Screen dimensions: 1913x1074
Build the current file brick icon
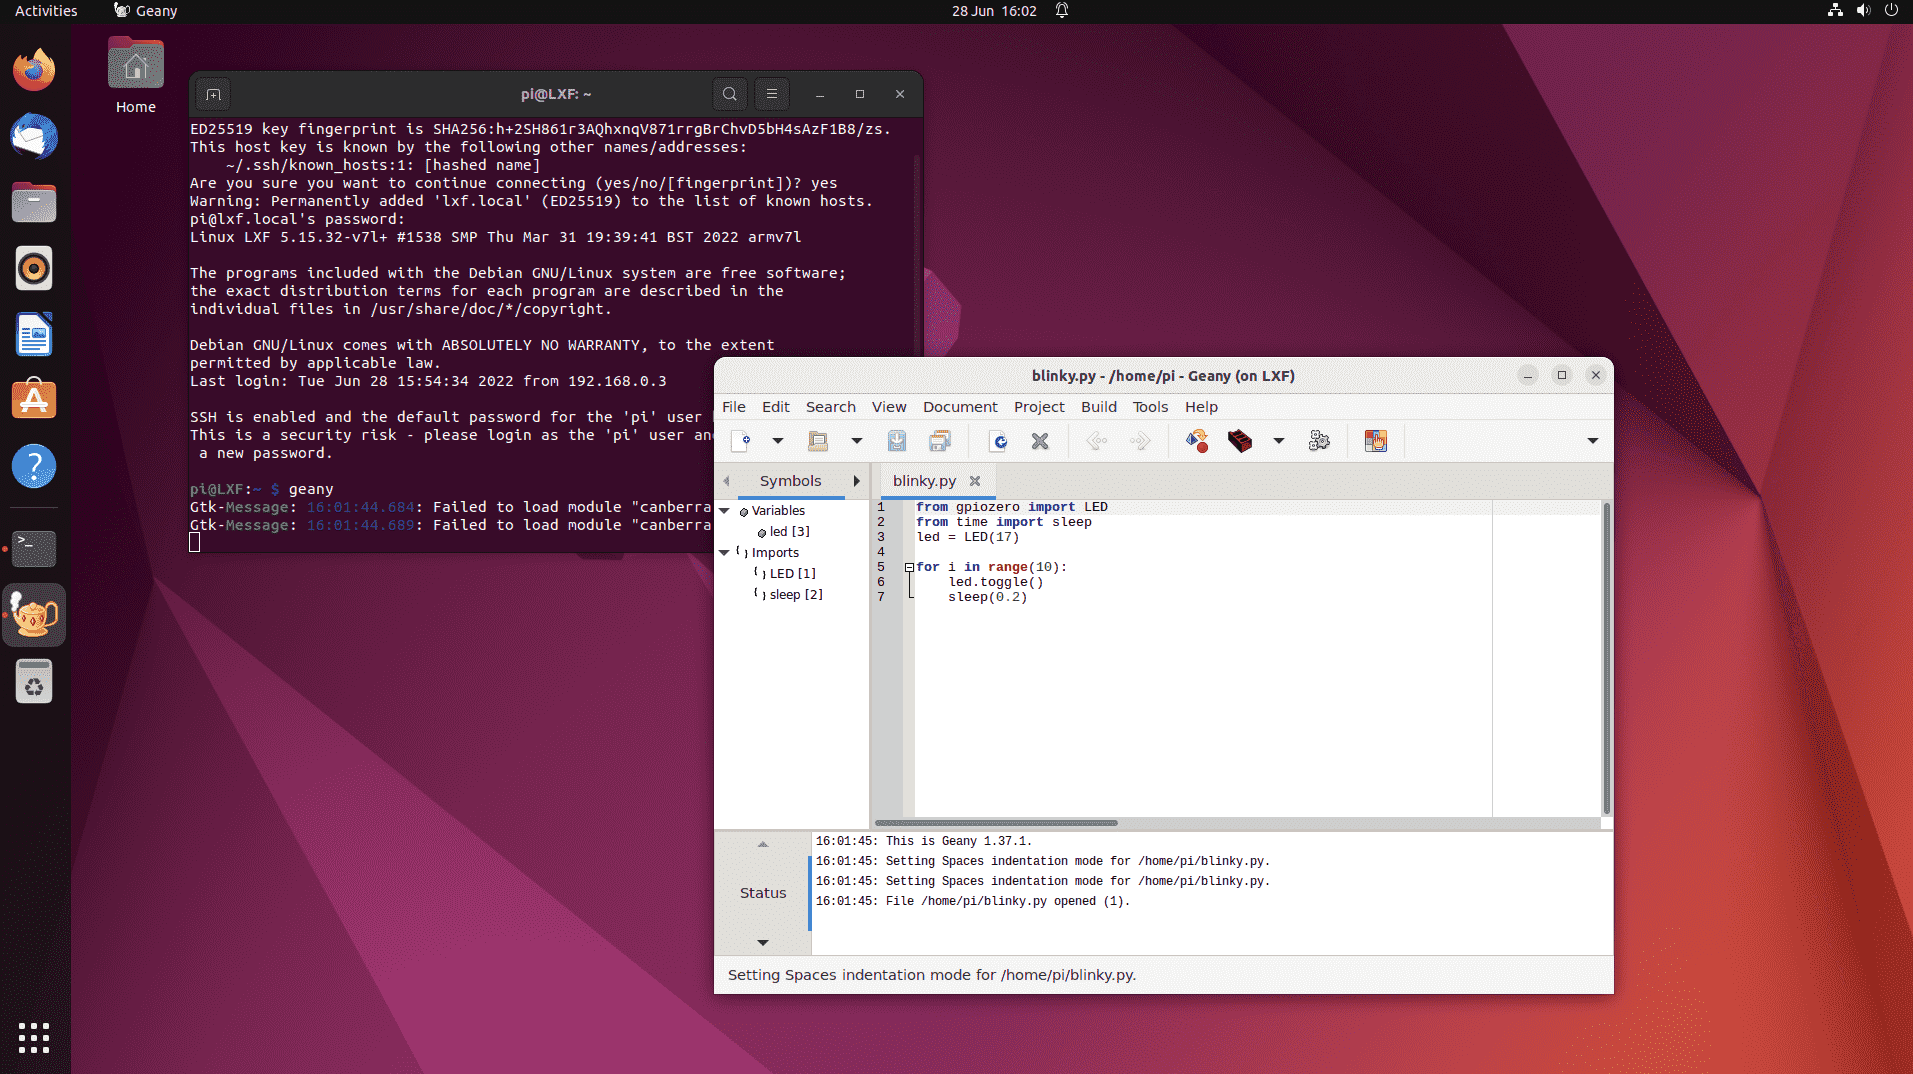(1240, 441)
